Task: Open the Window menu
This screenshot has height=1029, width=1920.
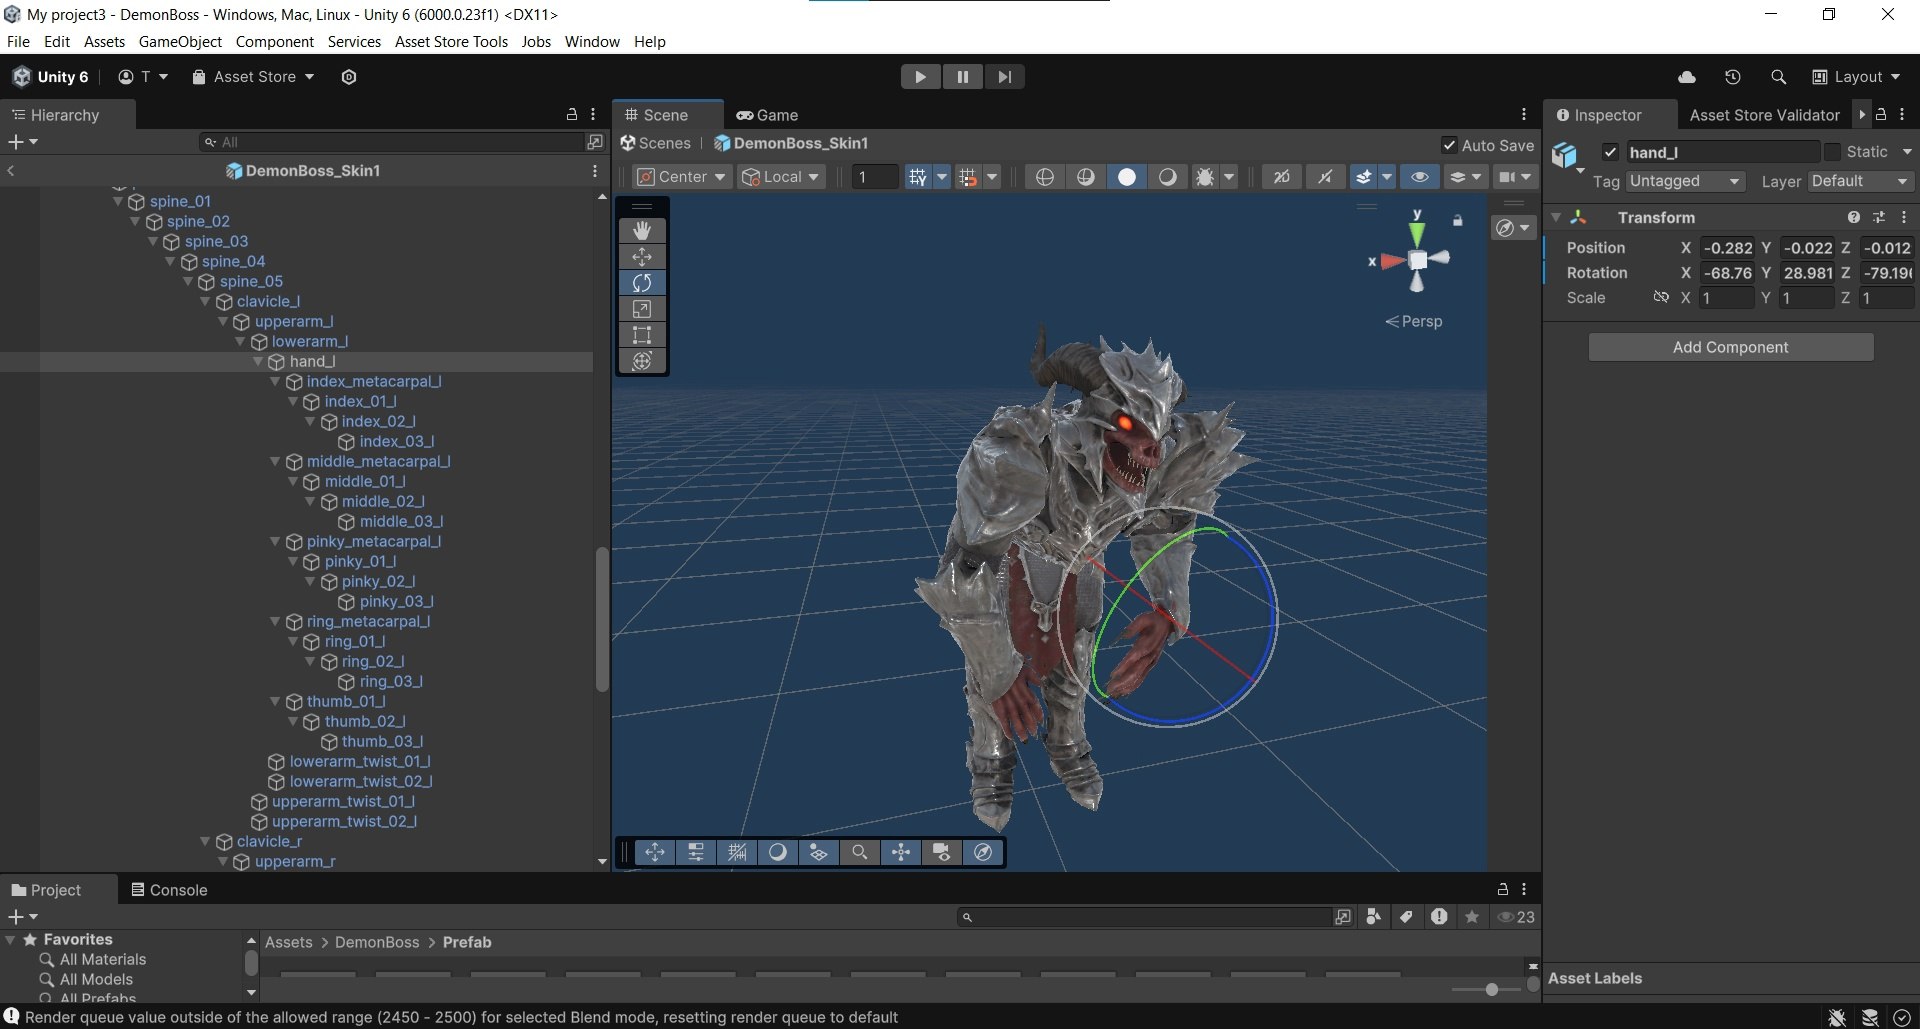Action: [x=592, y=42]
